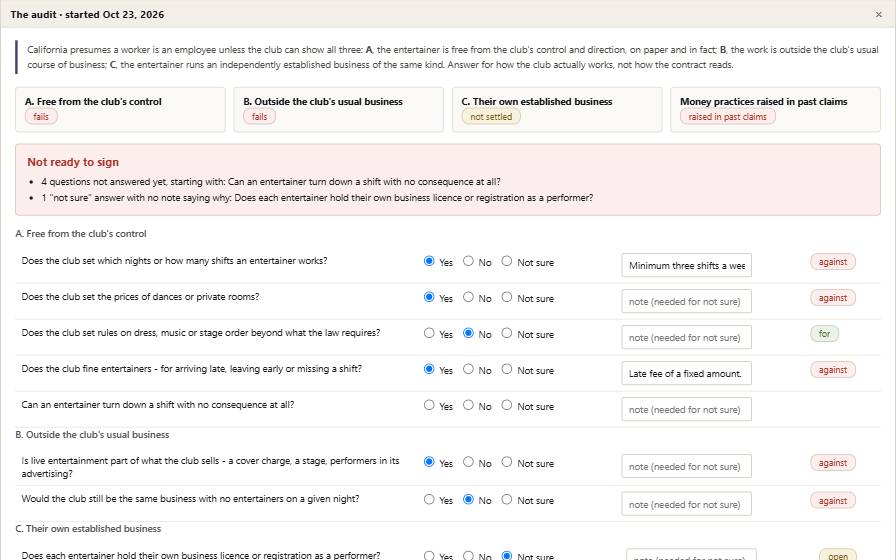896x560 pixels.
Task: Select No for live entertainment club sells
Action: 468,462
